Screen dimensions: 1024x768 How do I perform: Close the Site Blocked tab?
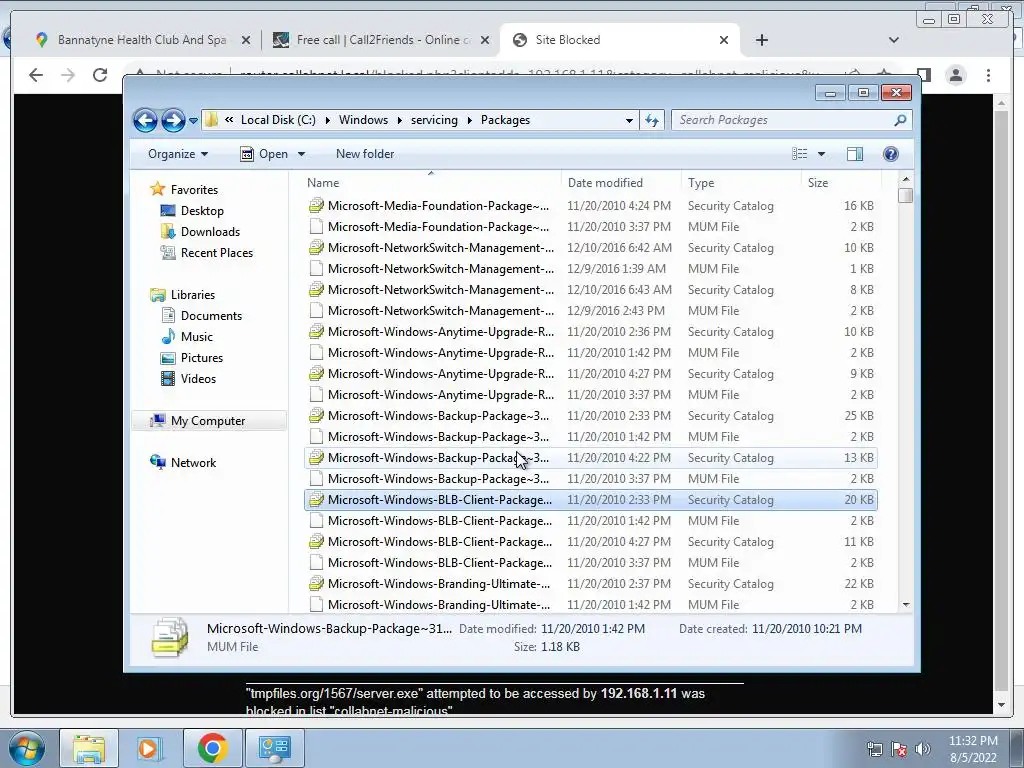pos(724,40)
